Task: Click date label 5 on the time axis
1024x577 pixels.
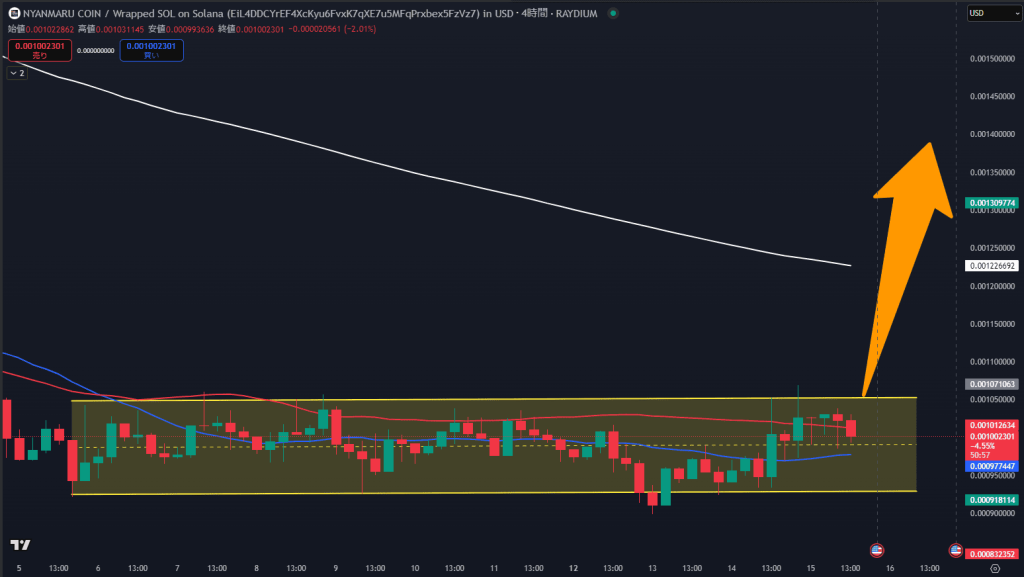Action: [x=19, y=569]
